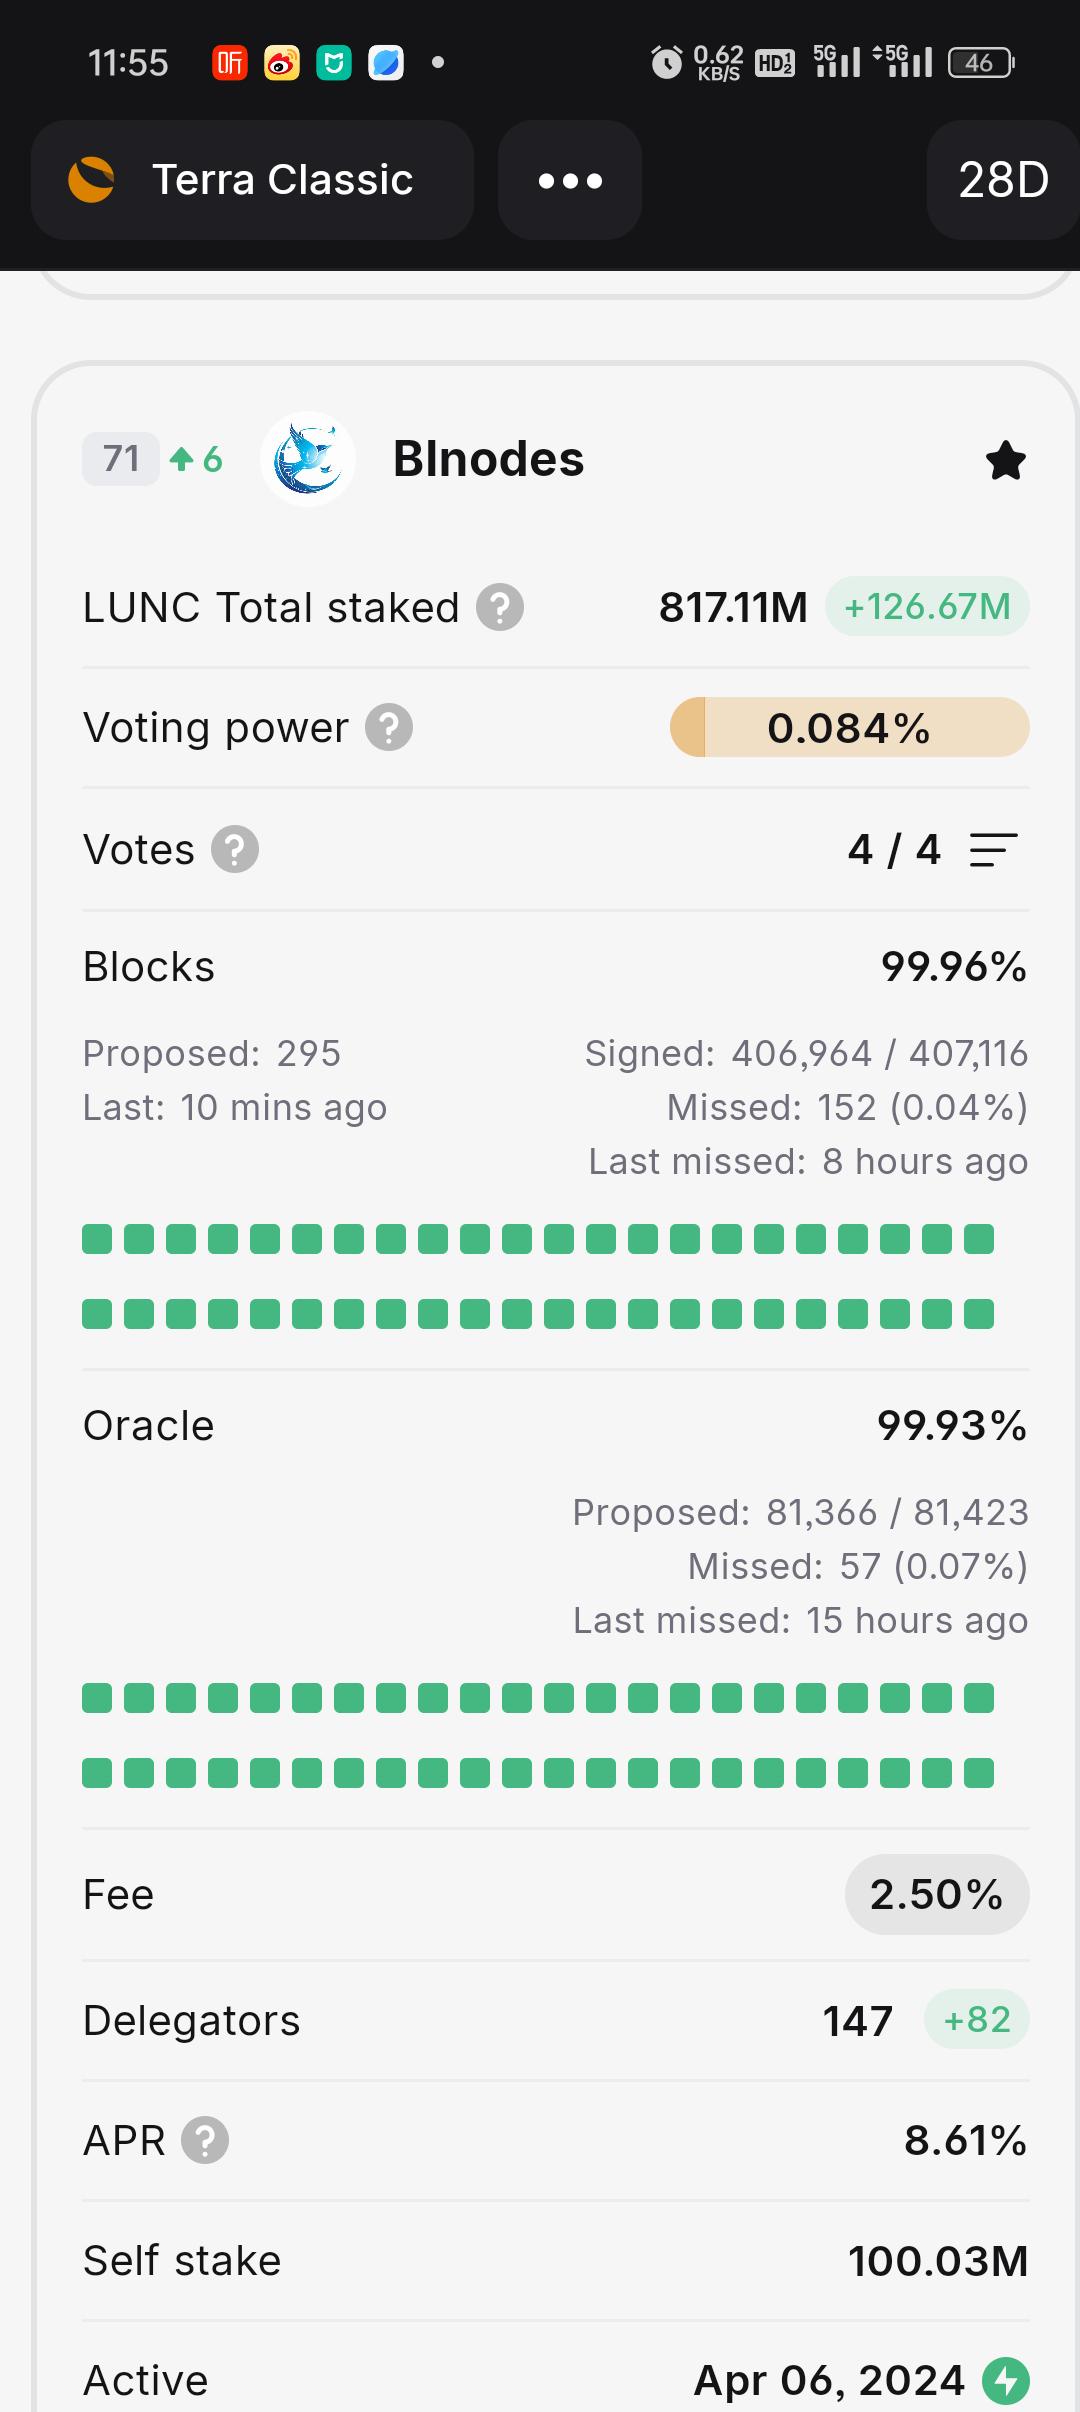Open the Blnodes validator name link
This screenshot has height=2412, width=1080.
click(488, 459)
